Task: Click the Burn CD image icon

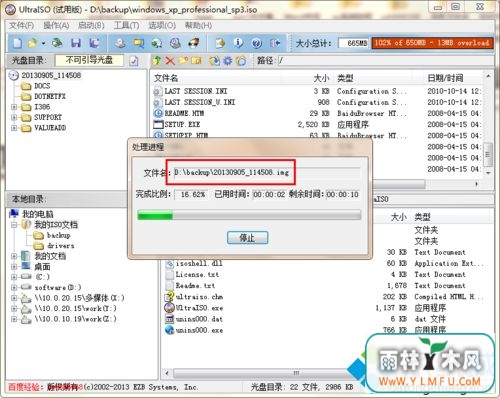Action: [175, 43]
